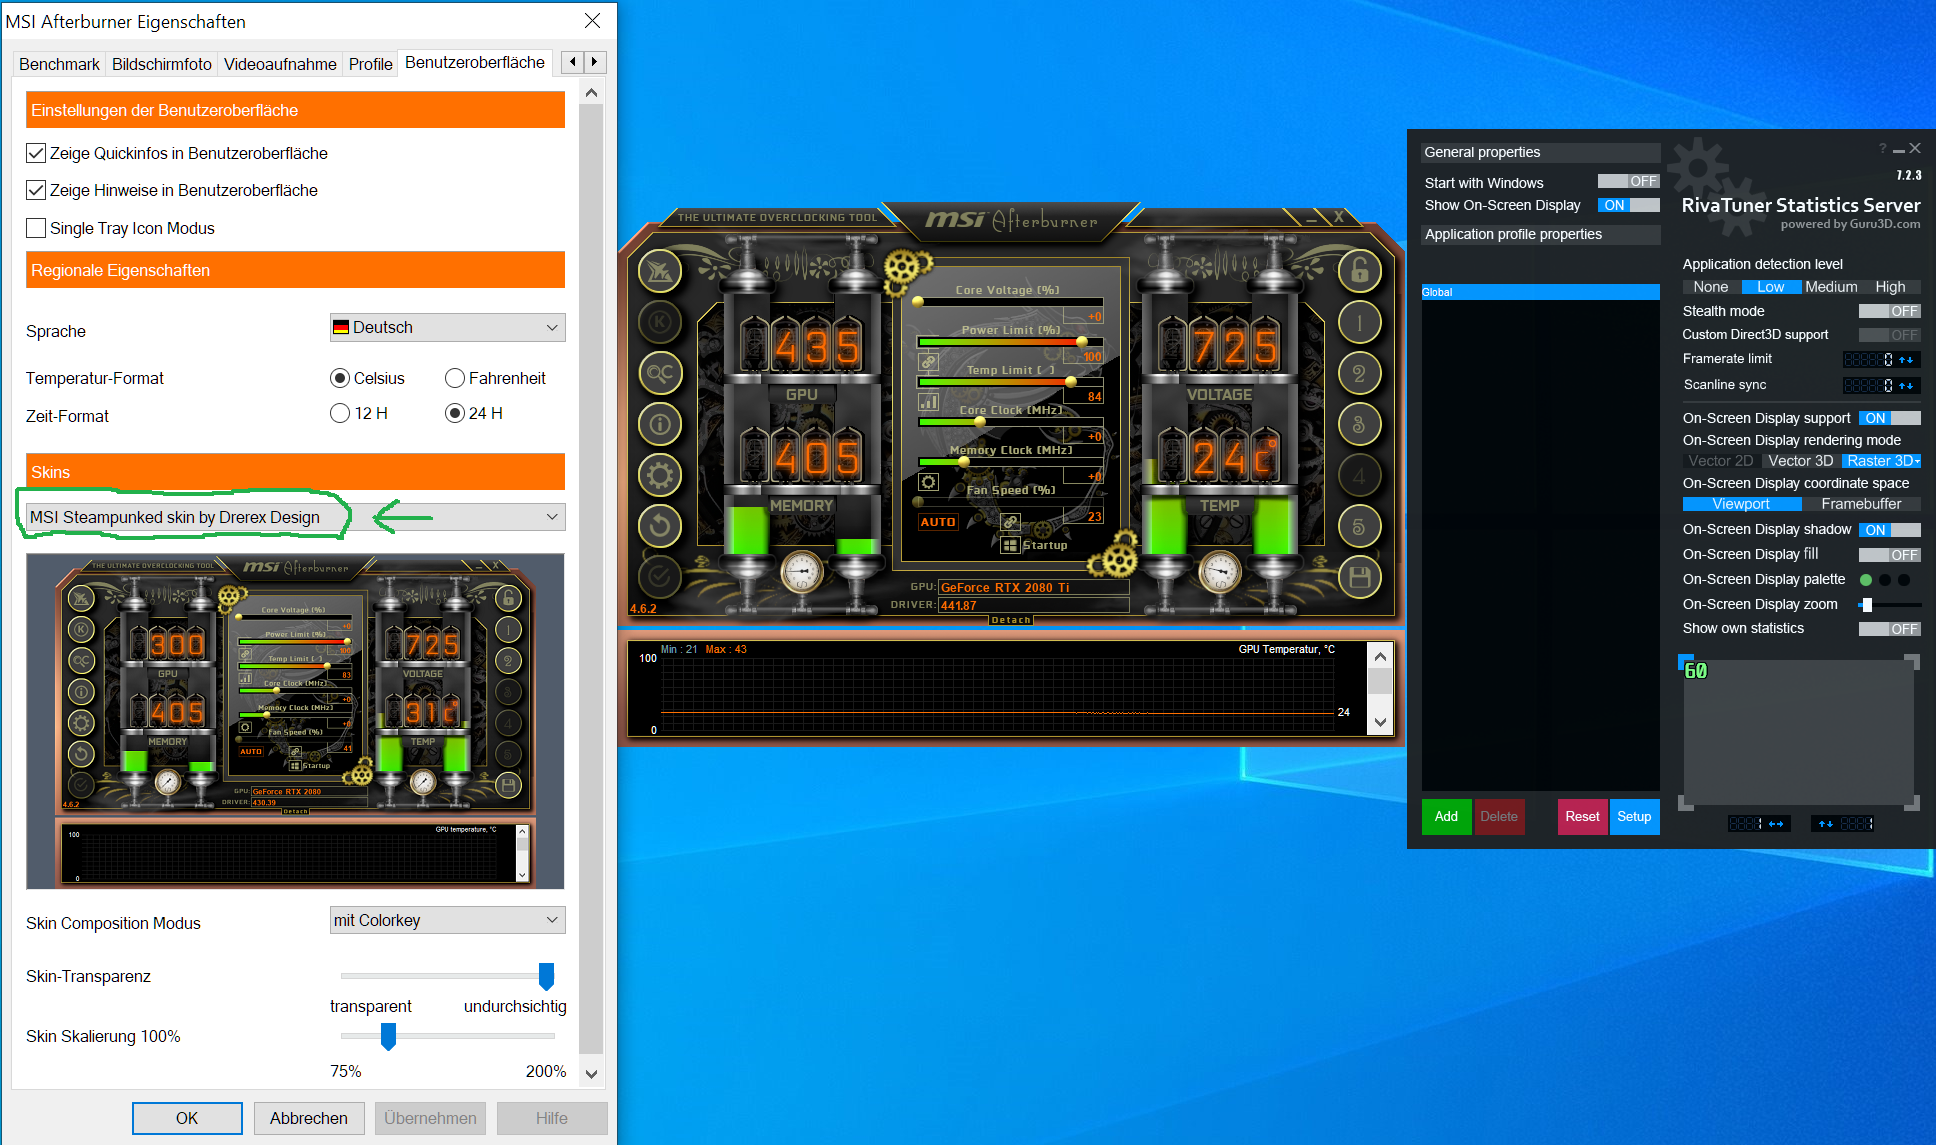Click the reset-to-defaults arrow icon
The width and height of the screenshot is (1936, 1145).
click(660, 525)
